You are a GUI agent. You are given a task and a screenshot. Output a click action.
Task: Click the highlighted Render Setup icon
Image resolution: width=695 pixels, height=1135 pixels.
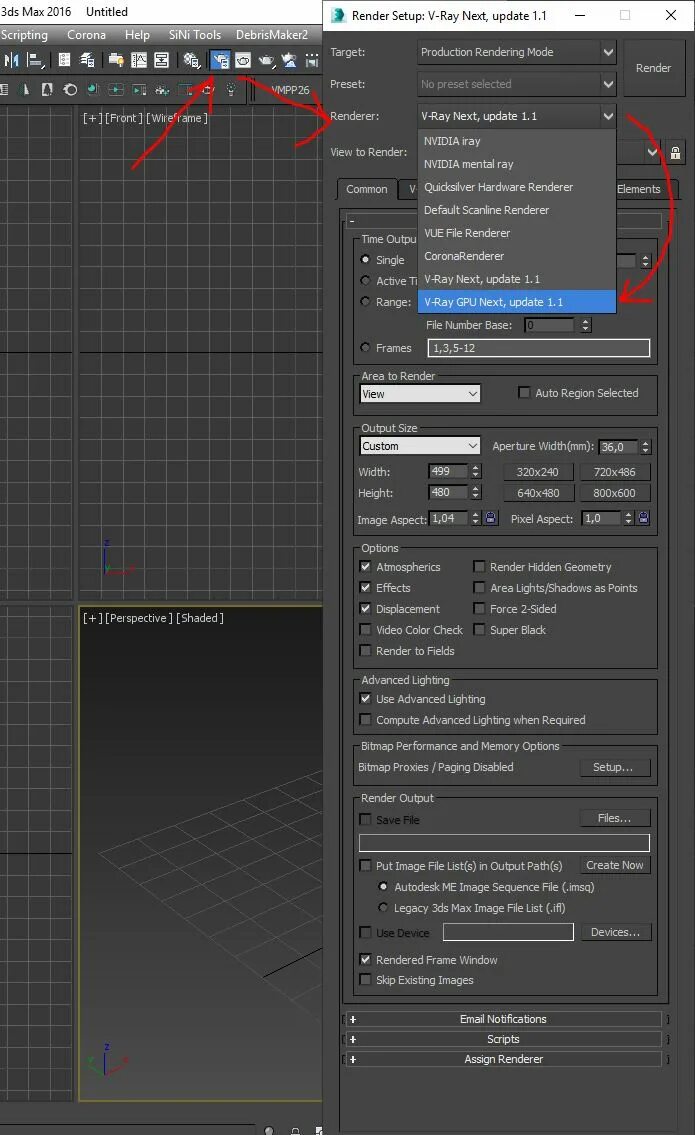pyautogui.click(x=220, y=60)
